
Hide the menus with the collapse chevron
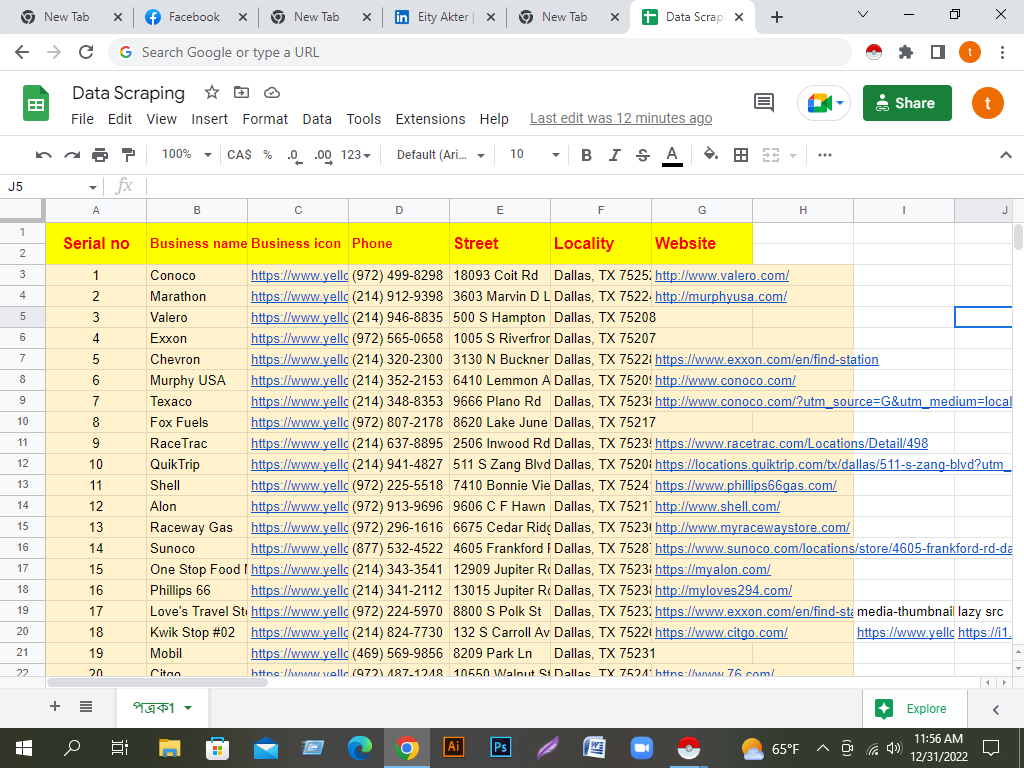1006,155
